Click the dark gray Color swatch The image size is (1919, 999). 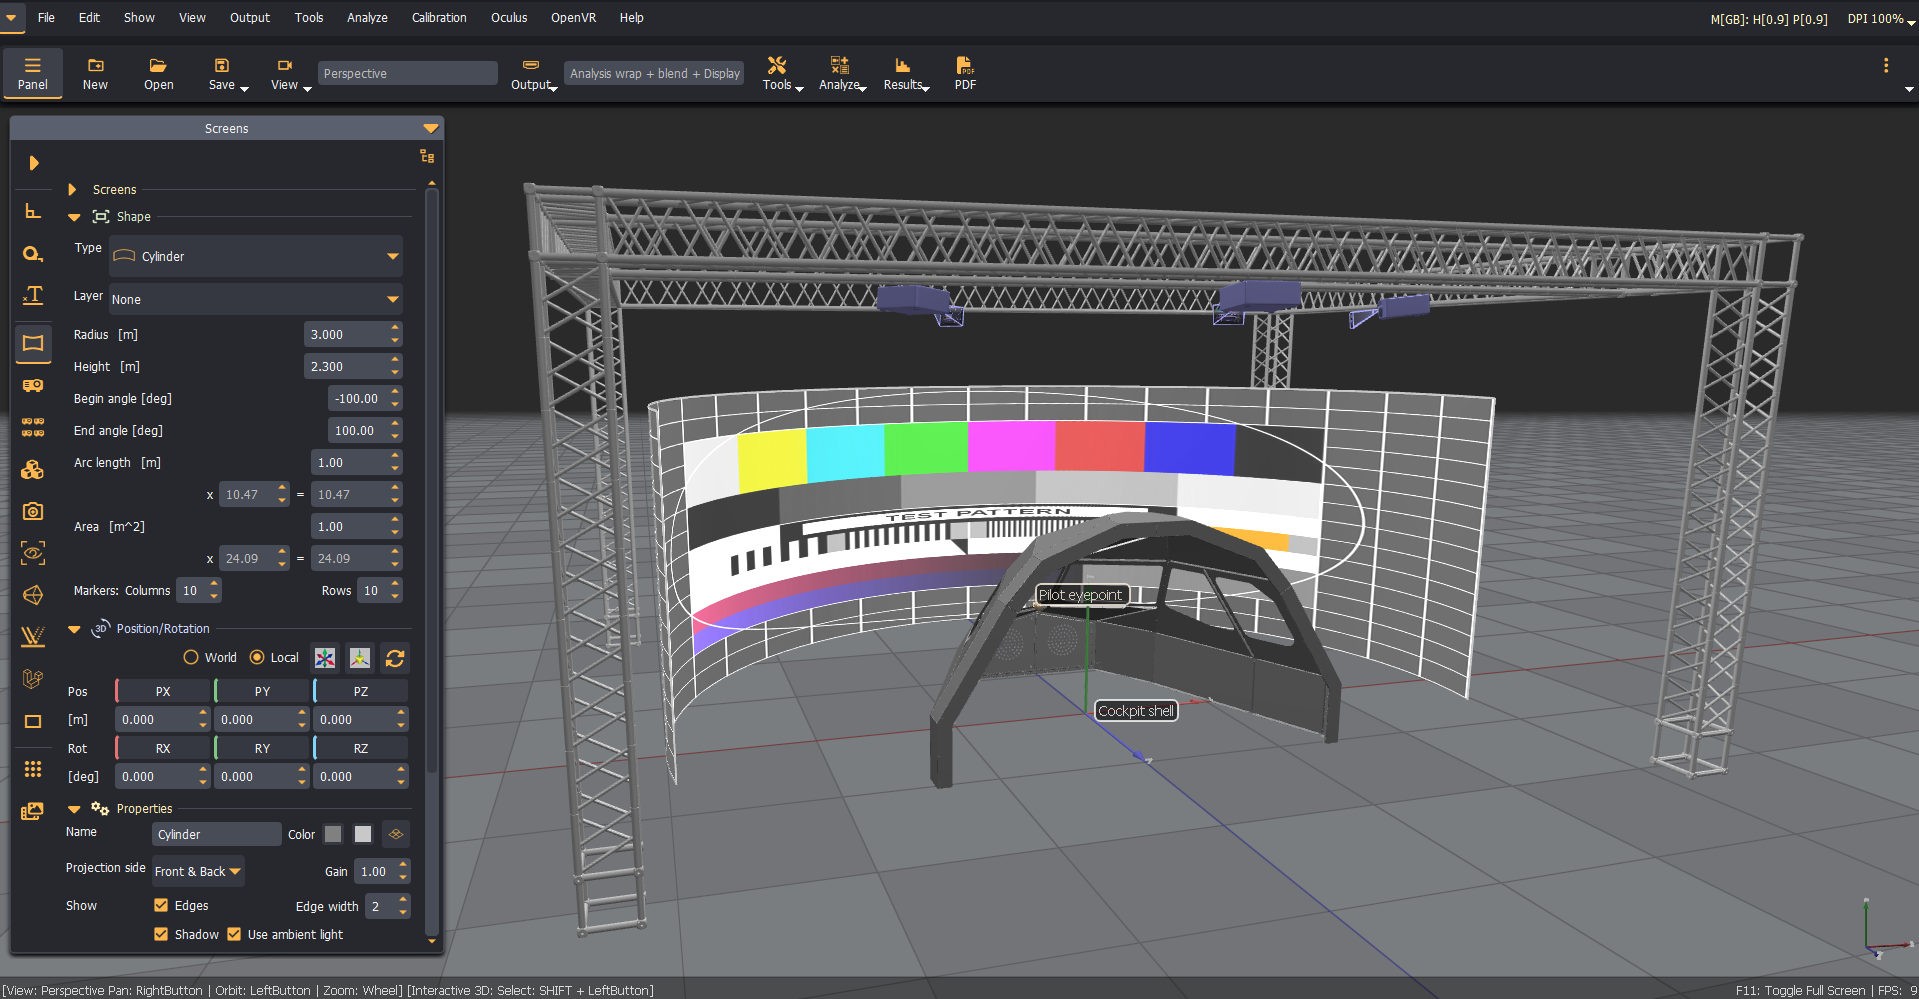[333, 834]
